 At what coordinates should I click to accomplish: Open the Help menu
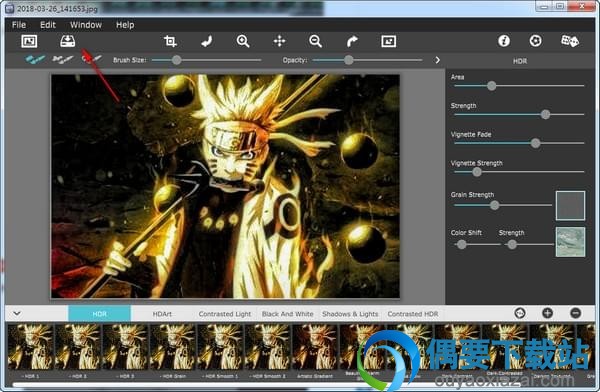(125, 25)
